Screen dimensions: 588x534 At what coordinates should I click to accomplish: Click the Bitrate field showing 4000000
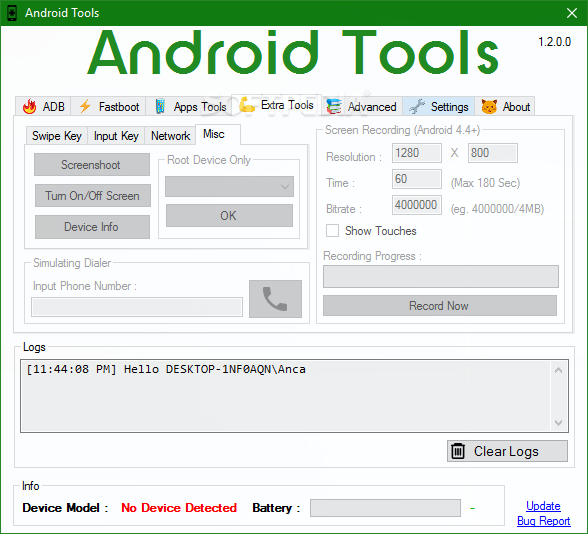417,205
